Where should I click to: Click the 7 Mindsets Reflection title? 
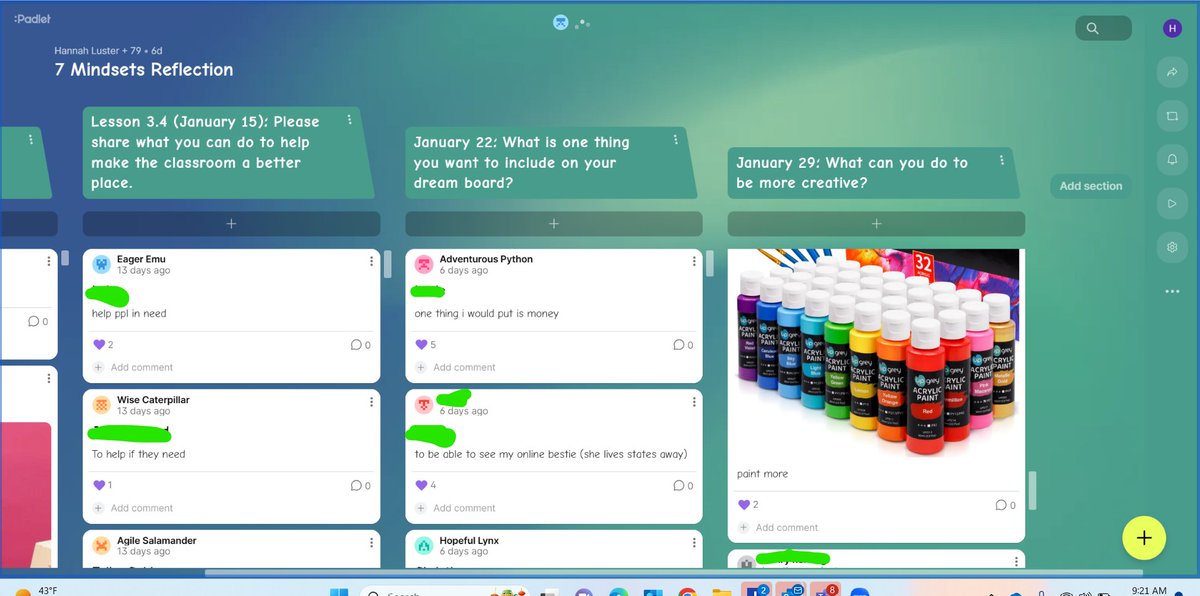click(144, 70)
